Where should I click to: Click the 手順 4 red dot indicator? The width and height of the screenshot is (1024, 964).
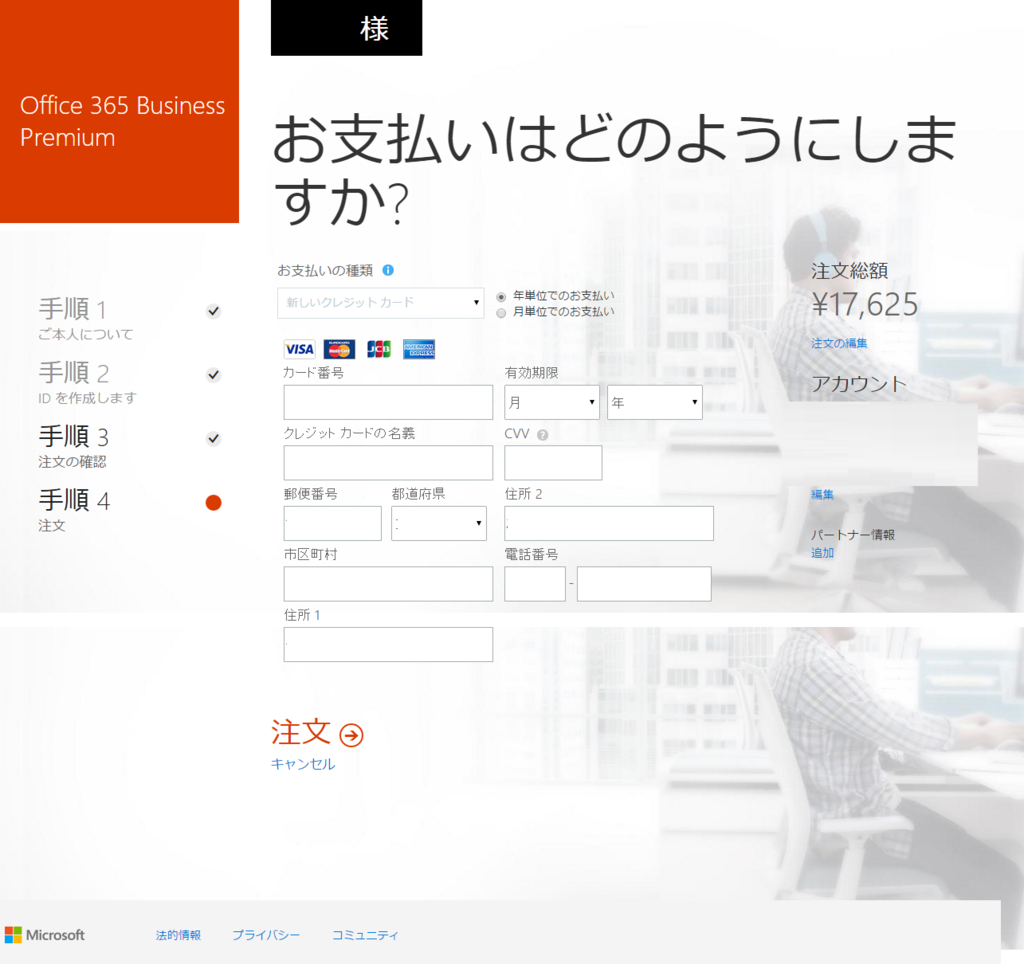(x=214, y=502)
